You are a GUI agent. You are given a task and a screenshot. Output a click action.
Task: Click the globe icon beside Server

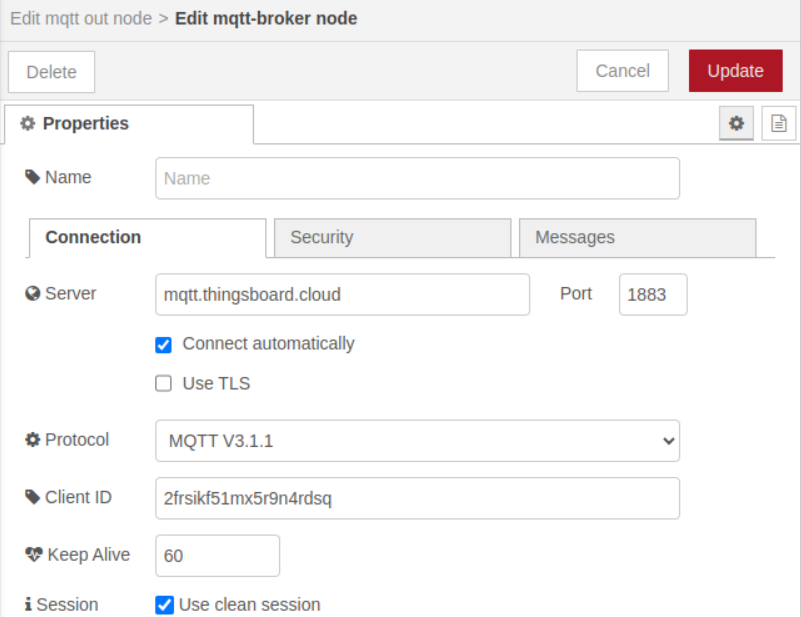coord(33,294)
